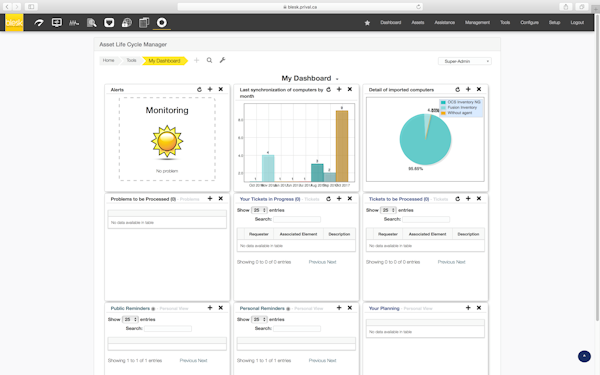Image resolution: width=600 pixels, height=375 pixels.
Task: Open the Dashboard menu
Action: tap(391, 23)
